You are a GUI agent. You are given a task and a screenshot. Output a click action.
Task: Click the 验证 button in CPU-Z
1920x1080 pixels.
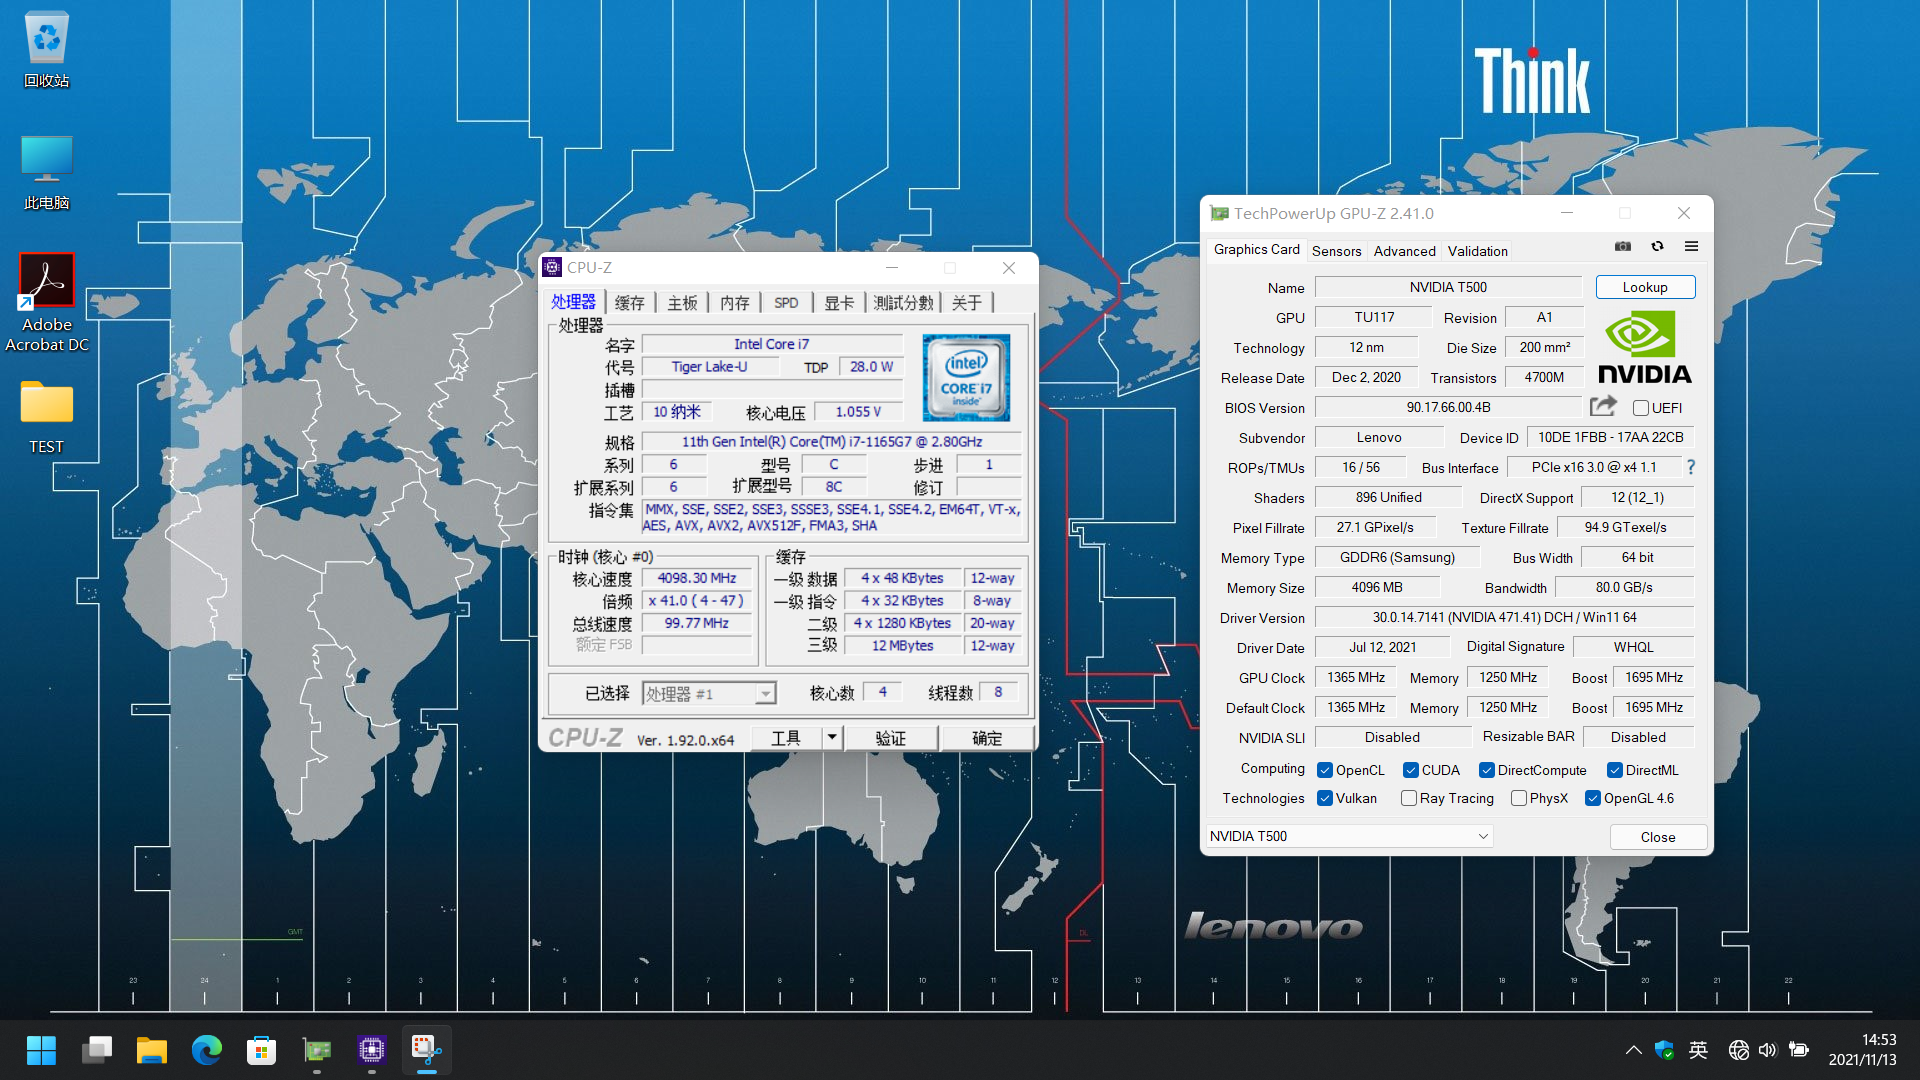tap(891, 738)
